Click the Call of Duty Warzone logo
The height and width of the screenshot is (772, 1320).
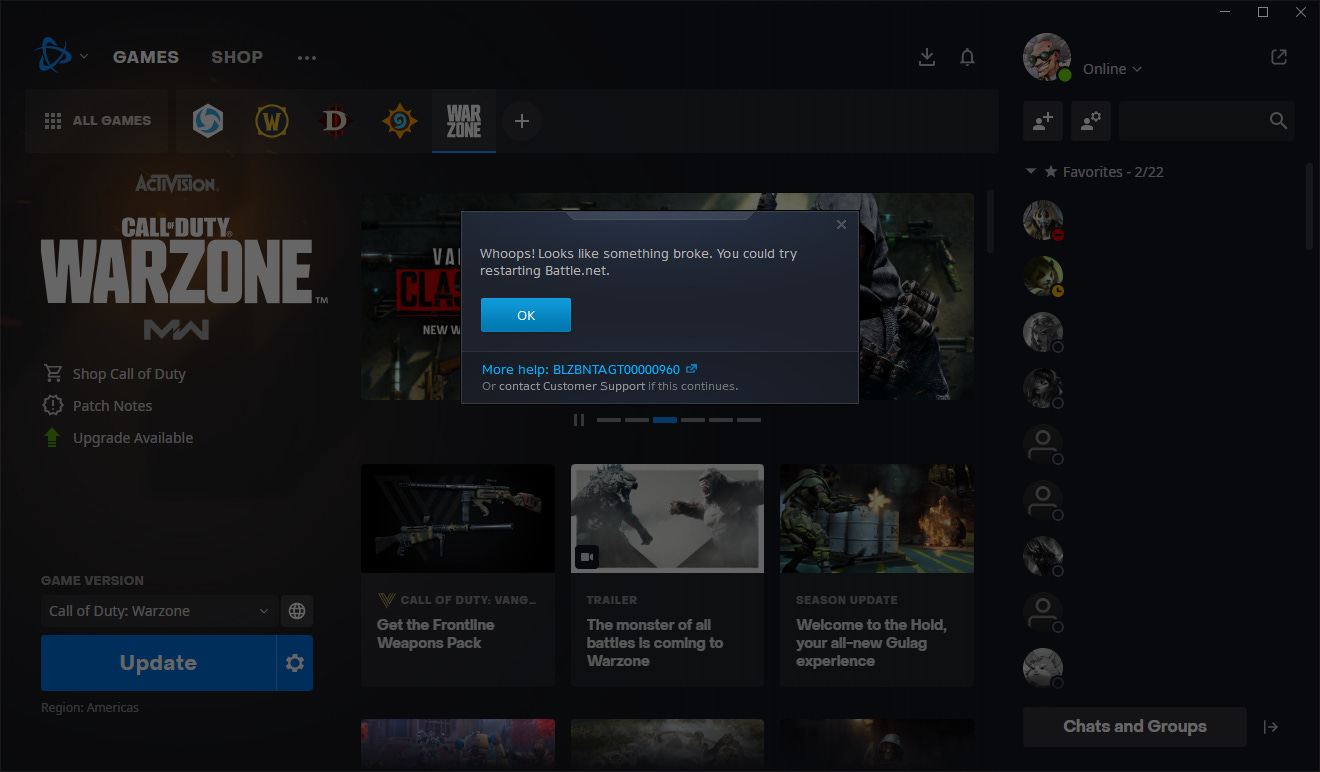pos(183,258)
